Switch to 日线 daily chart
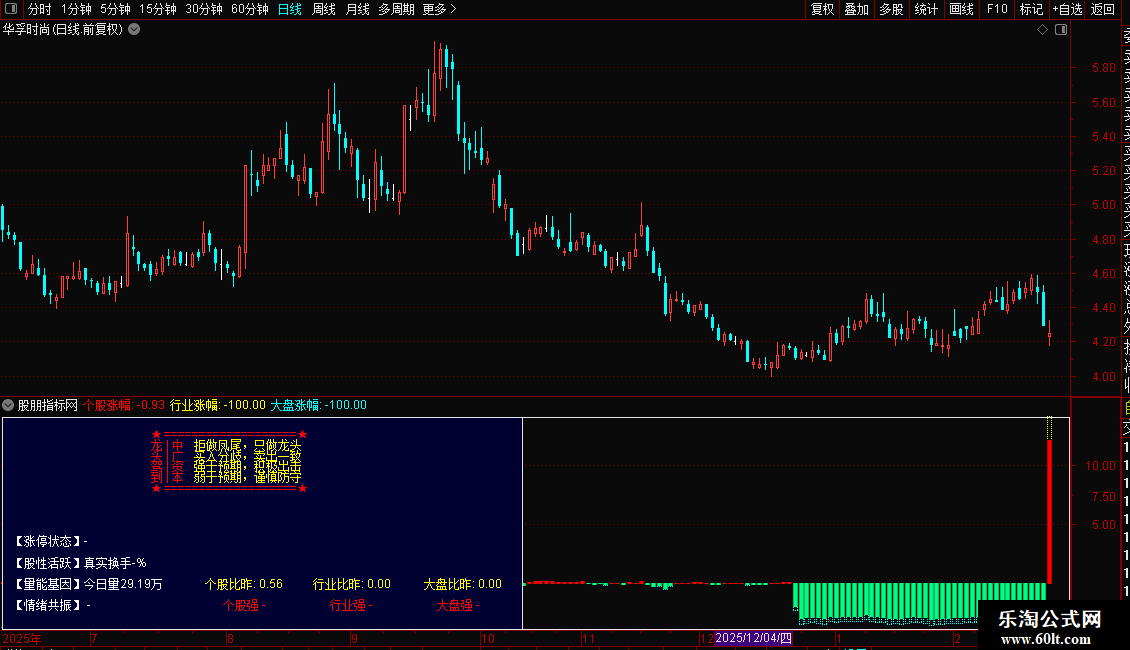 [x=290, y=9]
